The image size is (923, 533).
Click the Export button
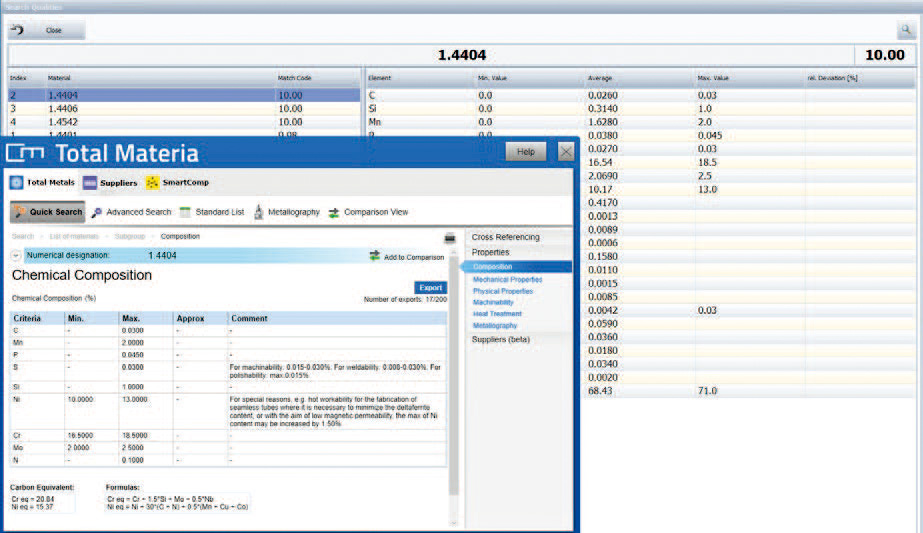click(430, 288)
